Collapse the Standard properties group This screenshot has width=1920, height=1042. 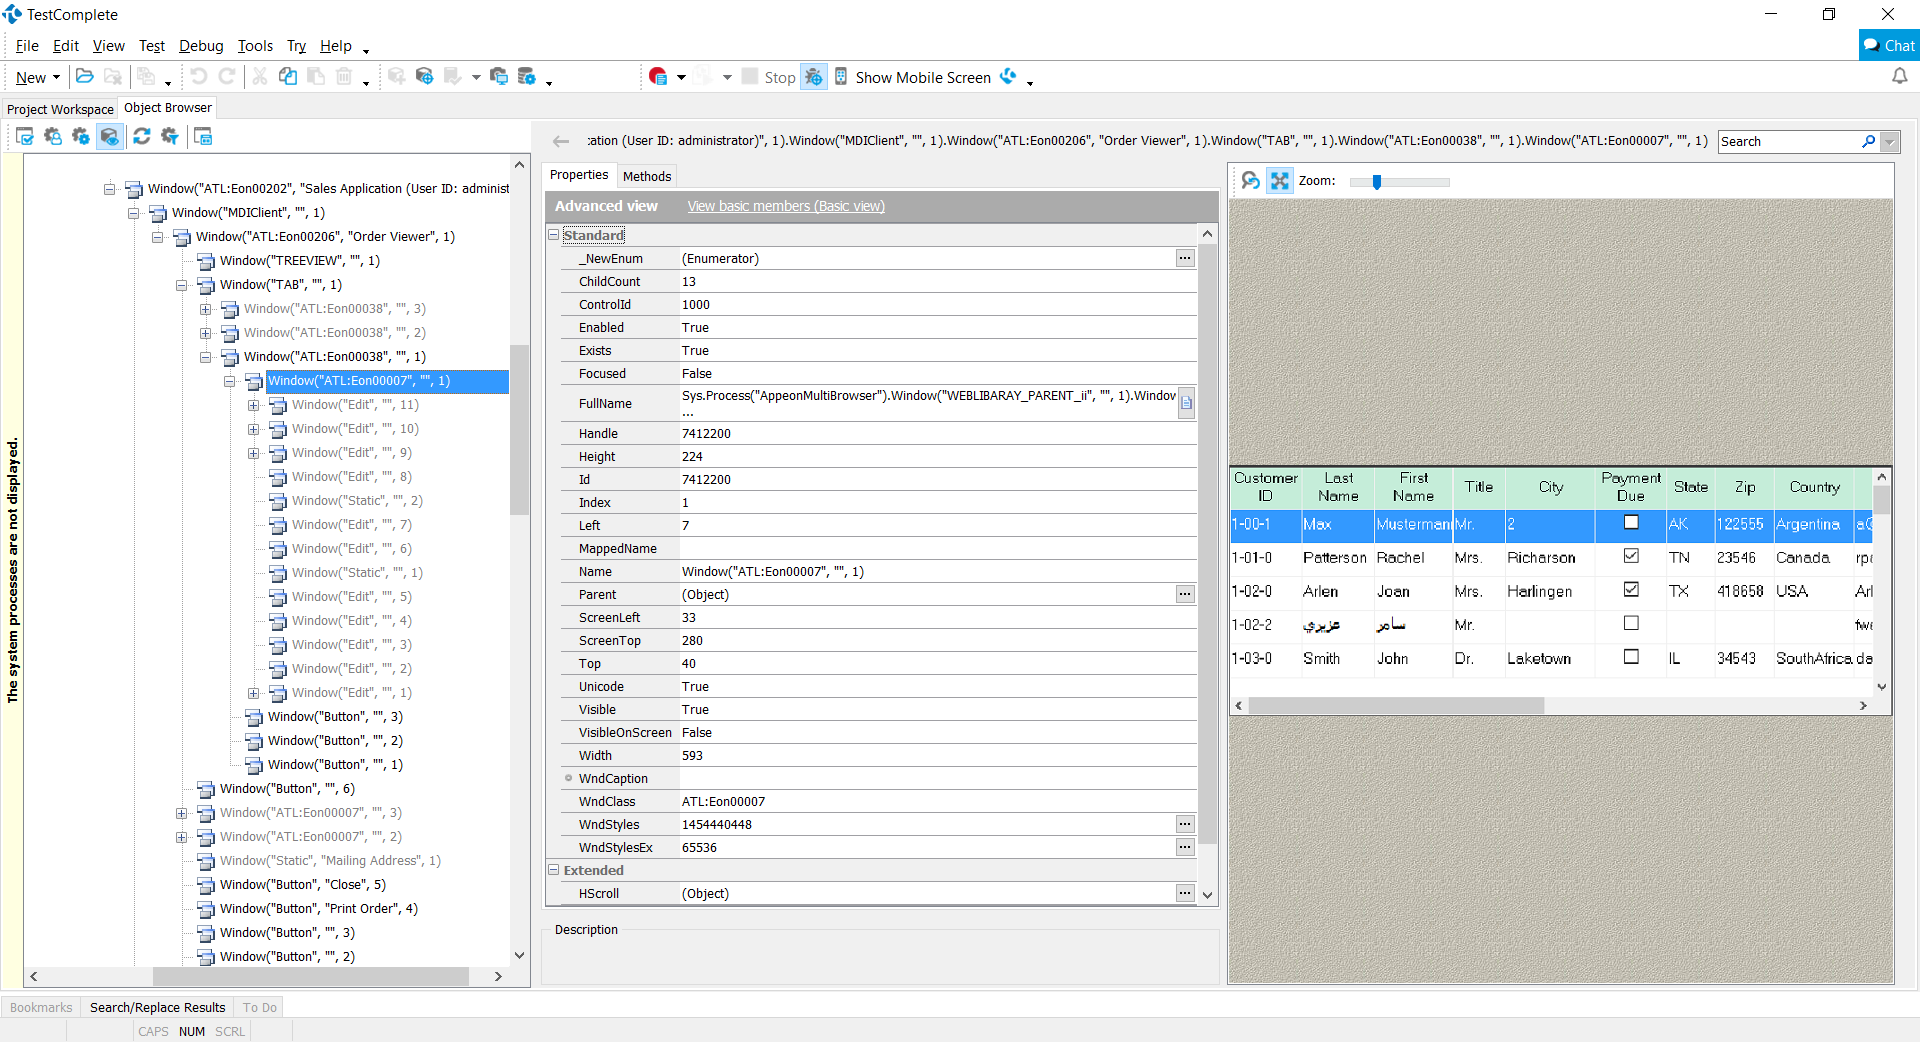pos(553,235)
